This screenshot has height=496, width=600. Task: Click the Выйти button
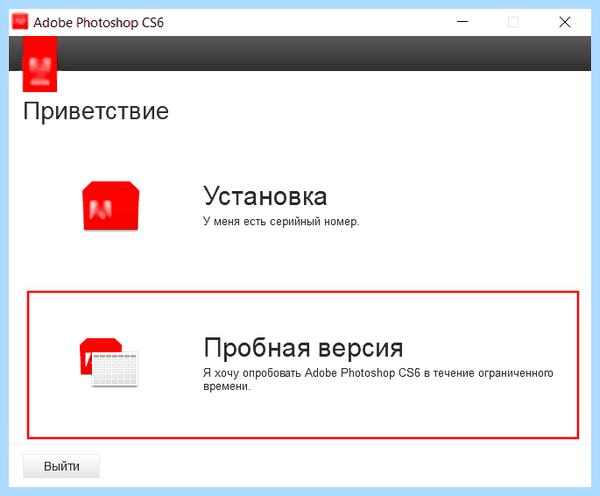click(61, 466)
